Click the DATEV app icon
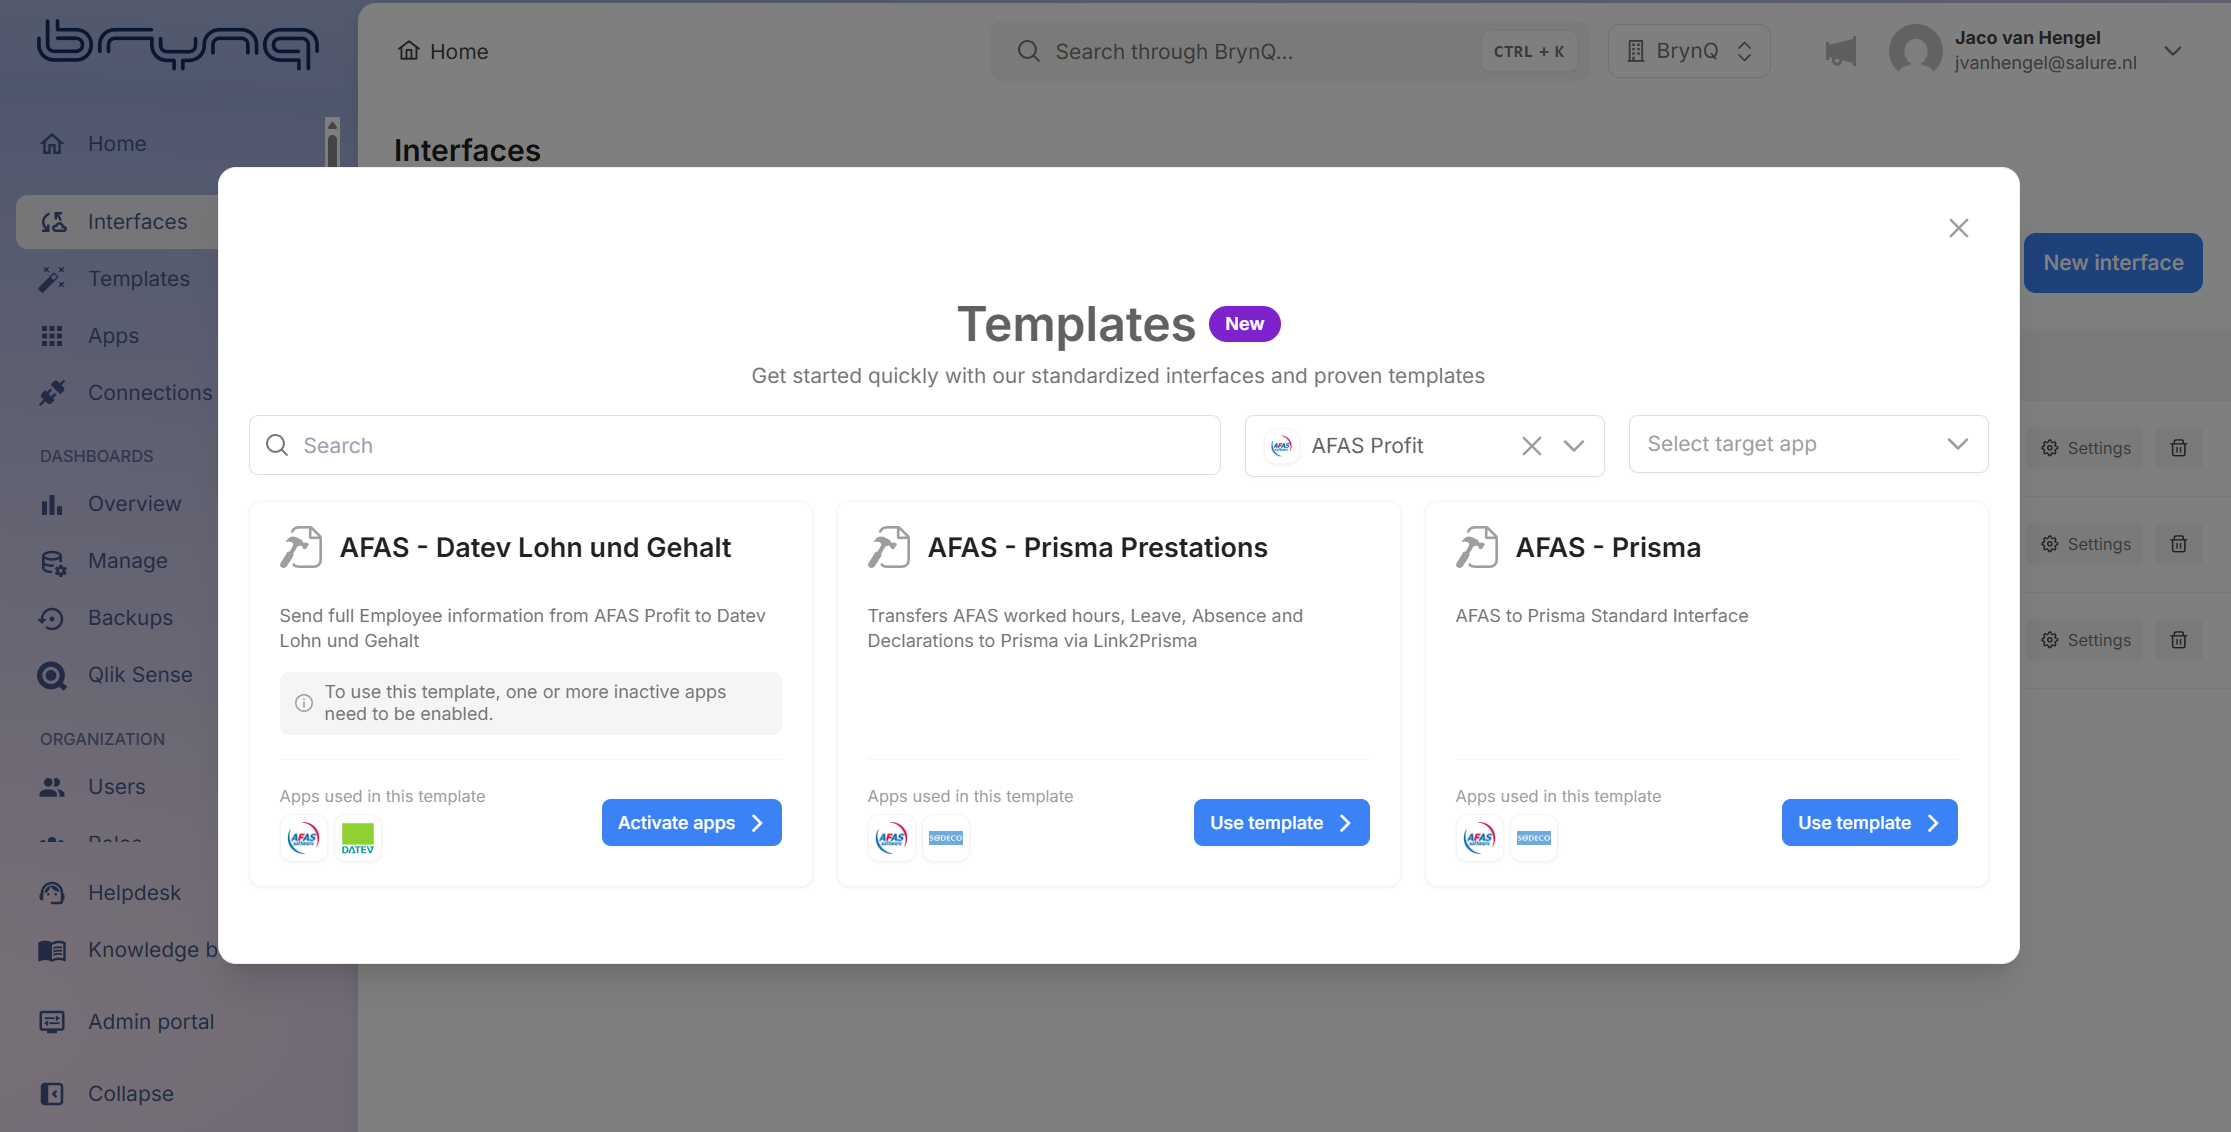Image resolution: width=2231 pixels, height=1132 pixels. [357, 838]
